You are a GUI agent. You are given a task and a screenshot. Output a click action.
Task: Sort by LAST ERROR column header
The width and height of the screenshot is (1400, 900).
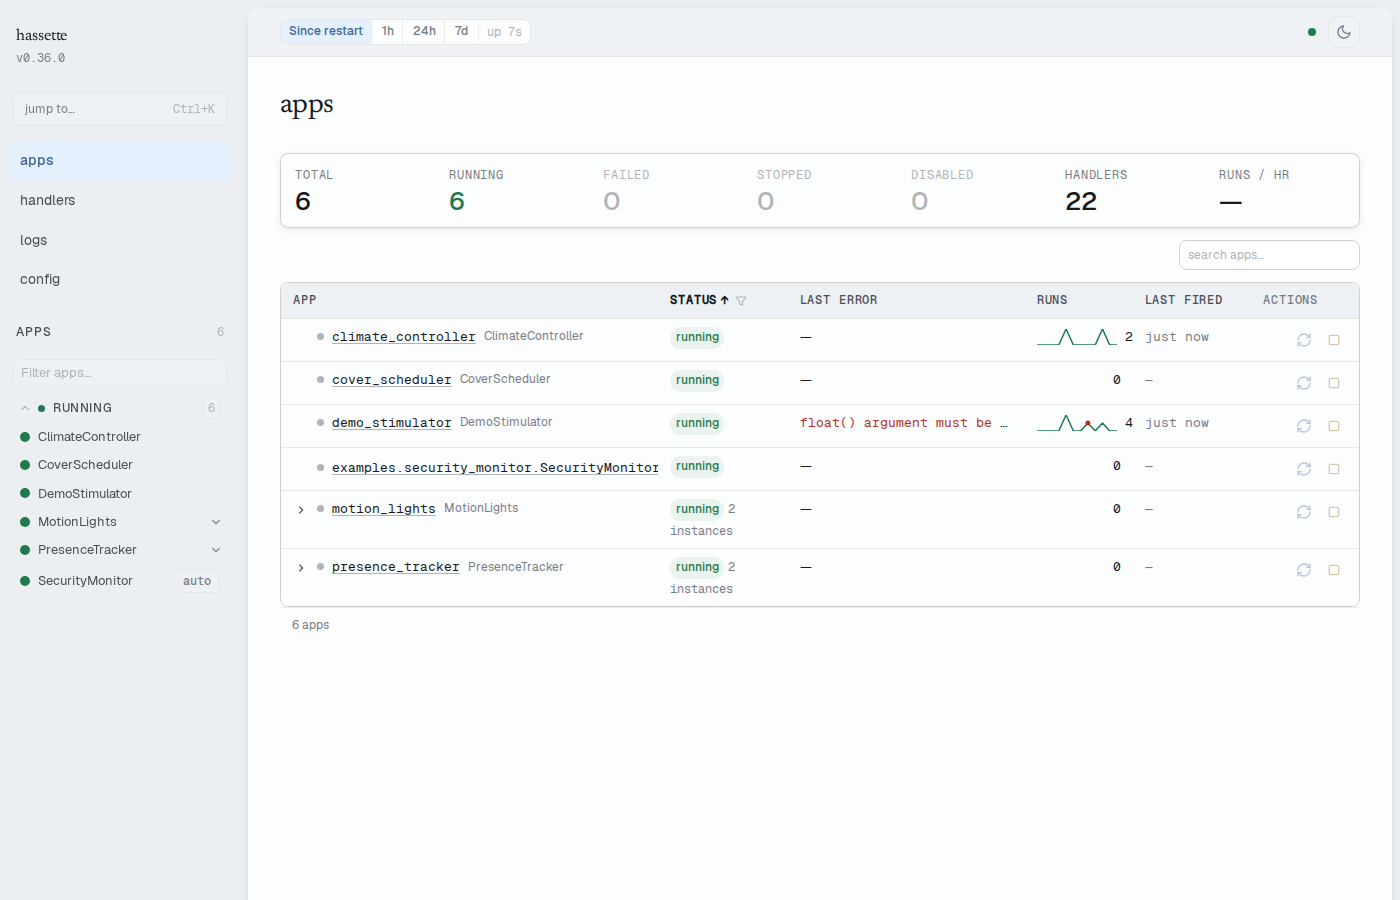coord(838,300)
